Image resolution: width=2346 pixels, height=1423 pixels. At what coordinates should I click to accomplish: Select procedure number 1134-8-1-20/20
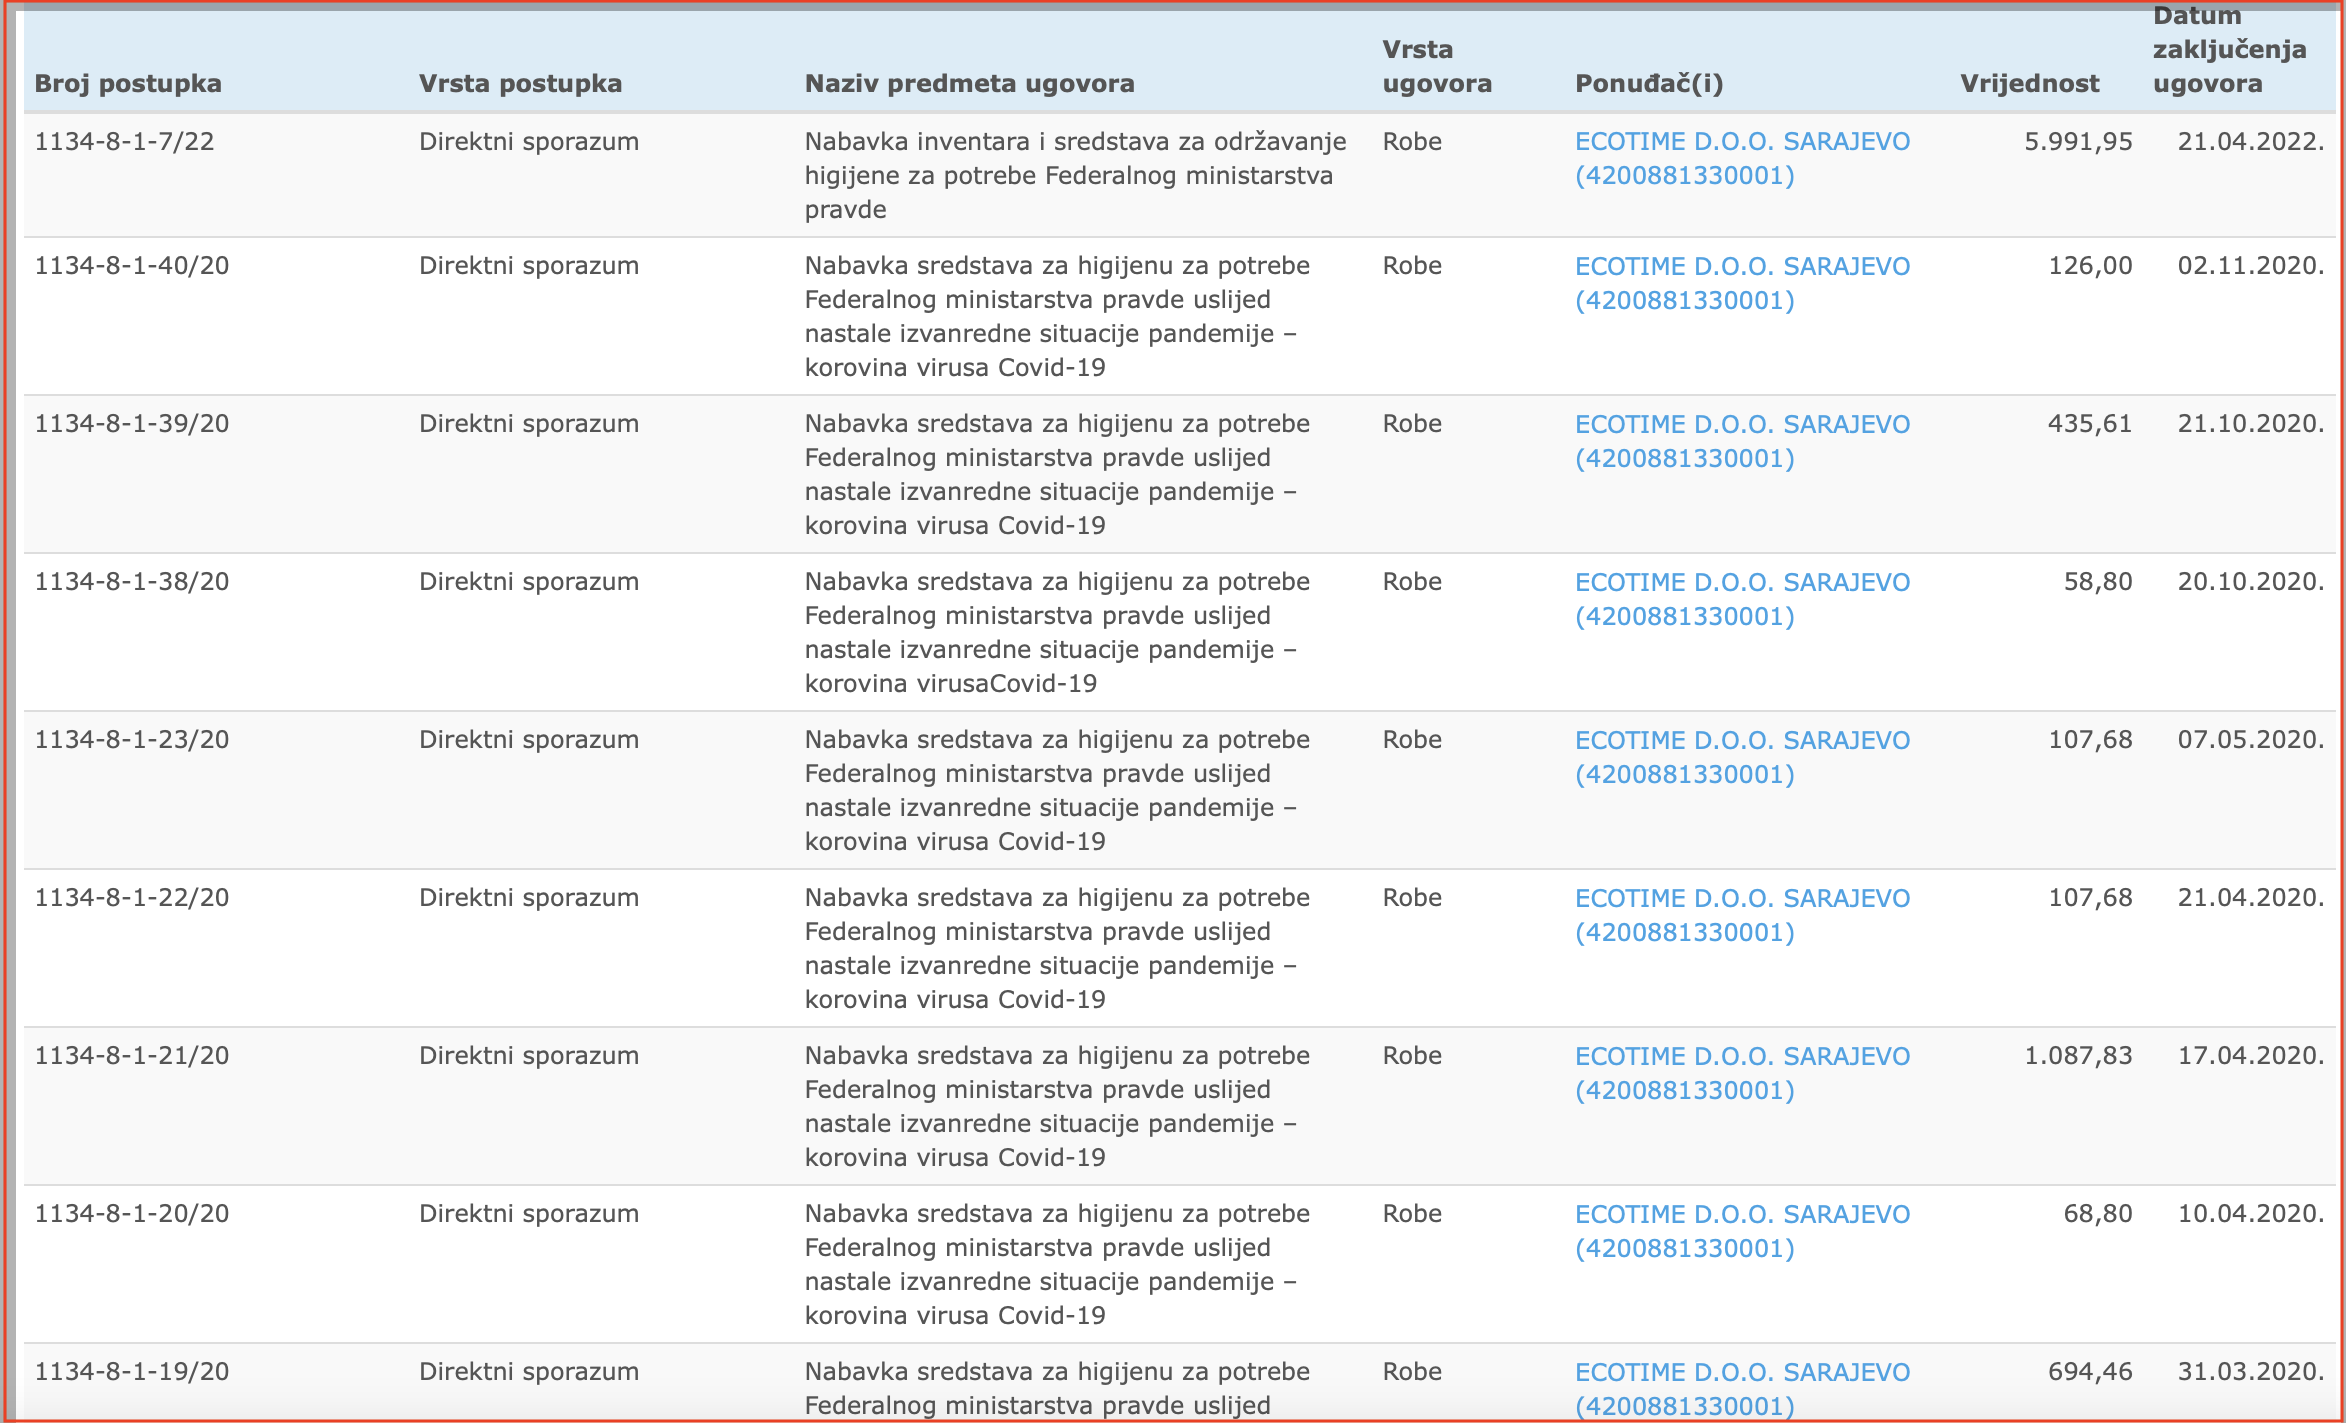pos(132,1215)
